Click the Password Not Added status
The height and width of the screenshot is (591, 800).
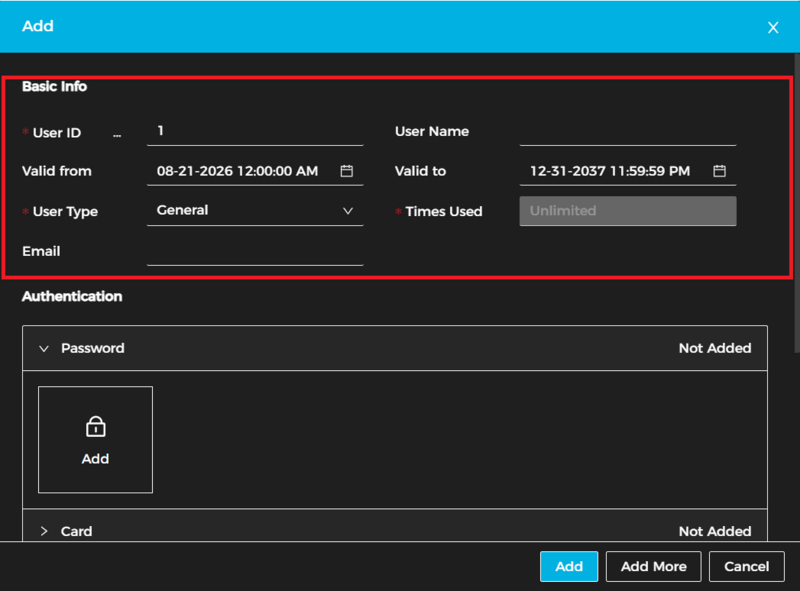click(x=715, y=348)
